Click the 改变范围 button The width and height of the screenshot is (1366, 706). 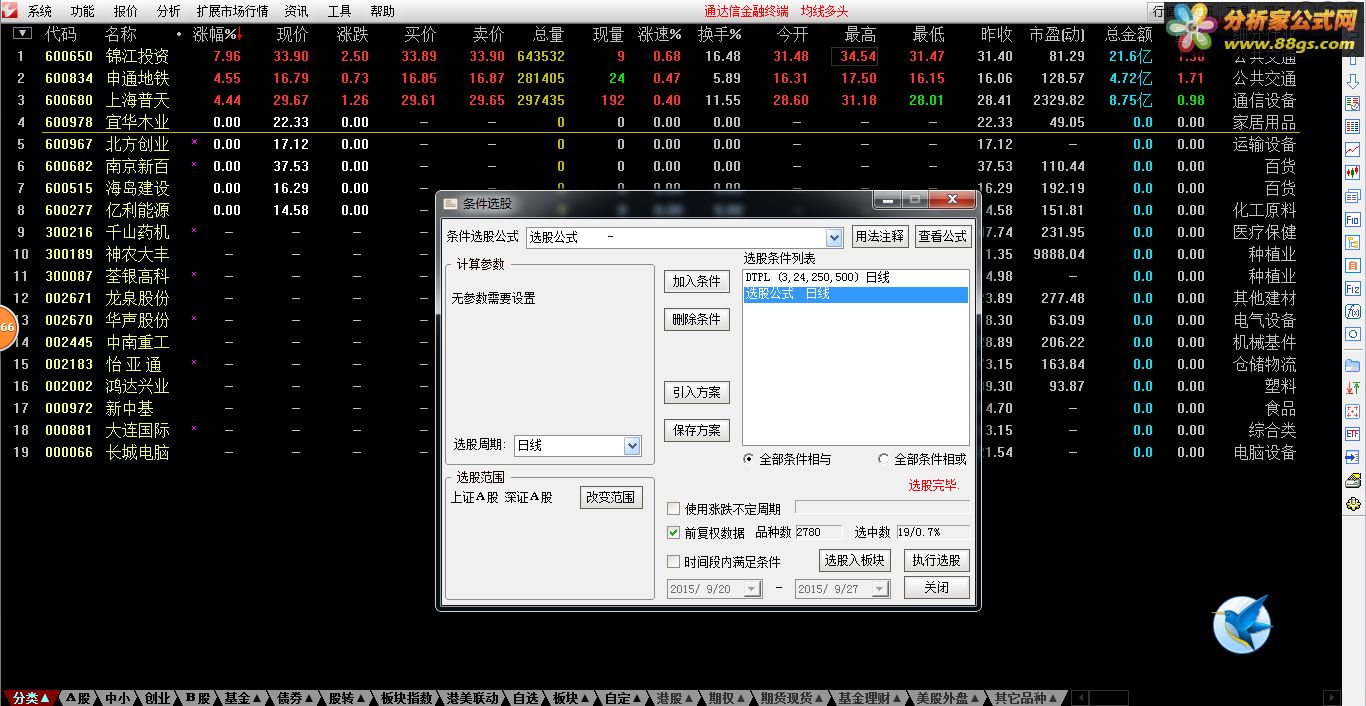pos(611,497)
